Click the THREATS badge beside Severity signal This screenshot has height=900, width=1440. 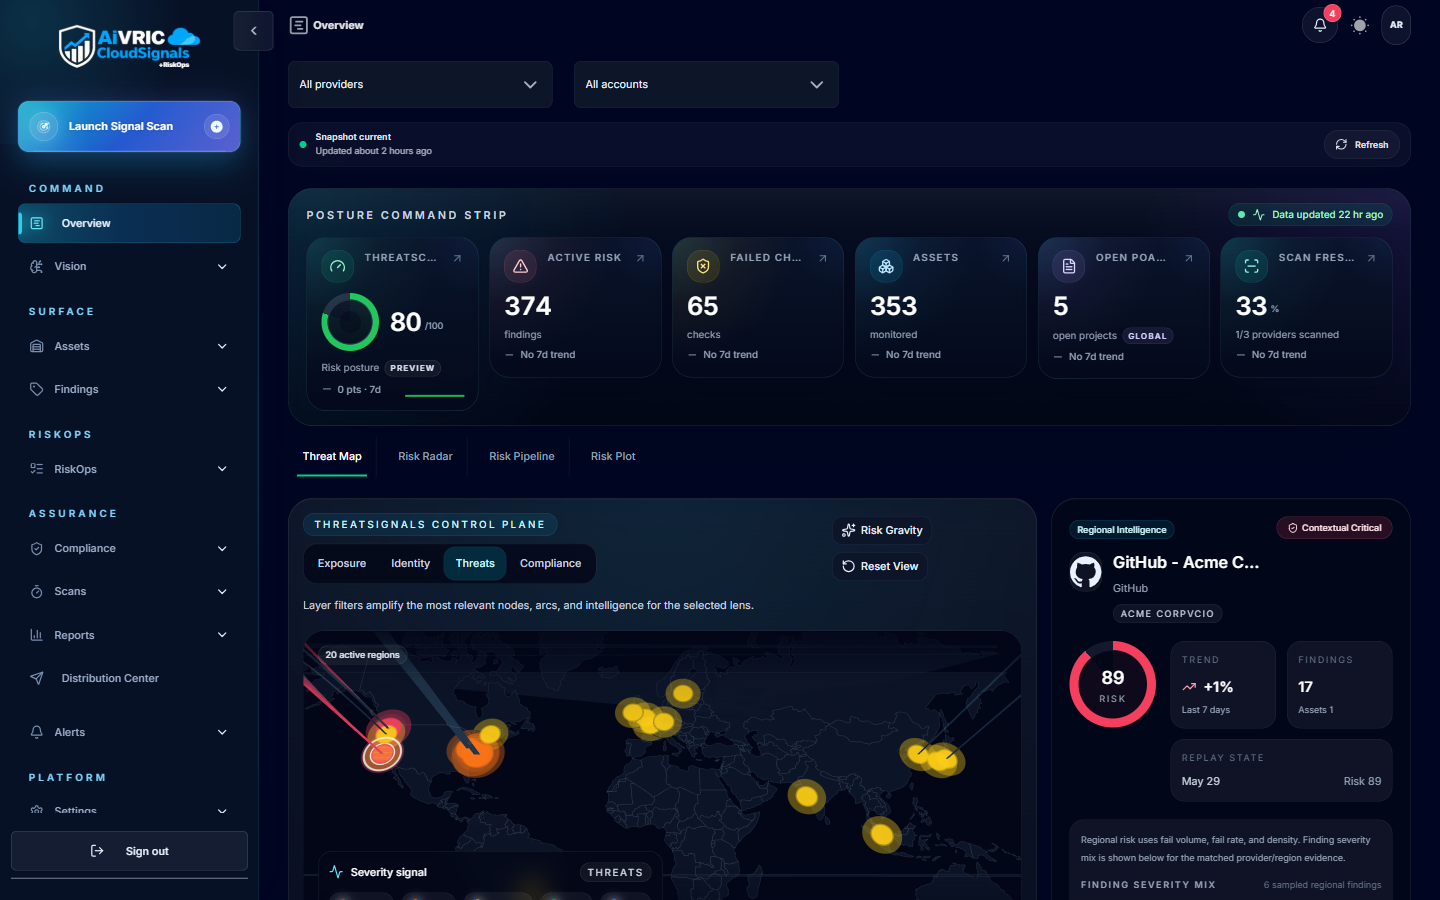615,873
